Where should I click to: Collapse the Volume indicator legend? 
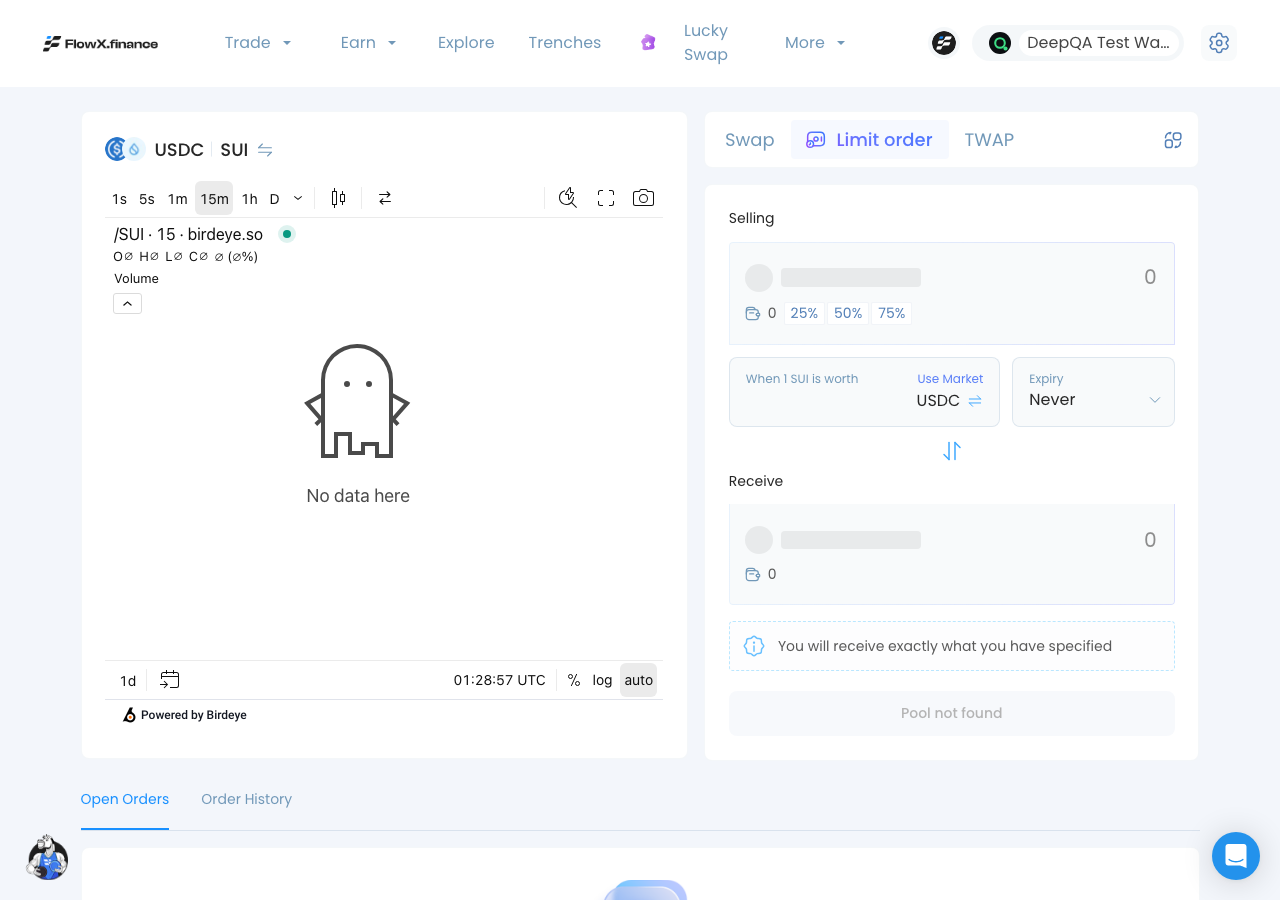[127, 303]
